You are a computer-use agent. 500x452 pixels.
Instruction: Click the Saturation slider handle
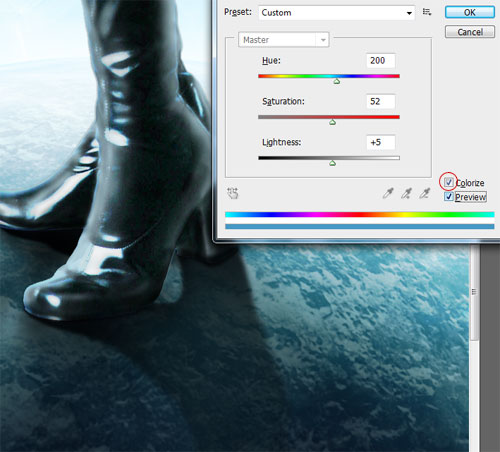click(332, 122)
